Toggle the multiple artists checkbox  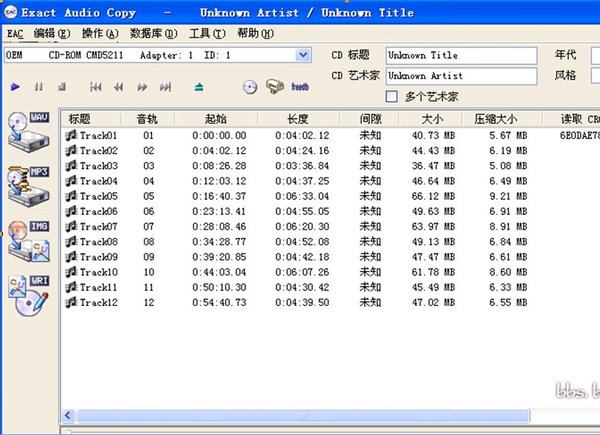click(x=391, y=96)
